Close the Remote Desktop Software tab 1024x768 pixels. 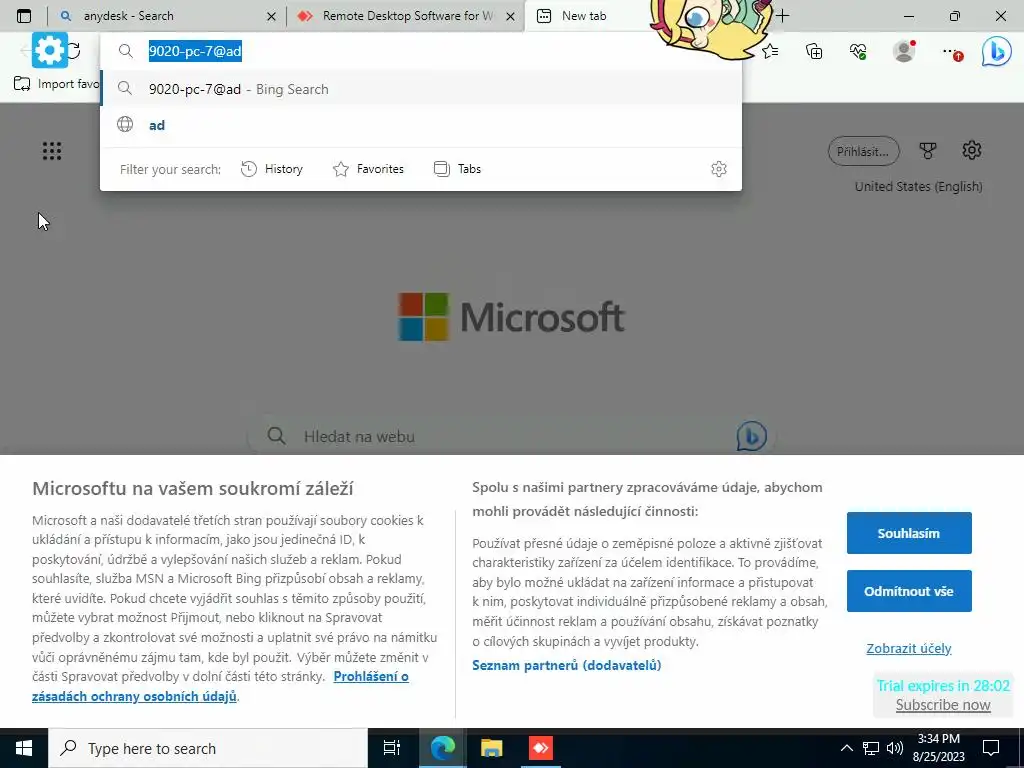pyautogui.click(x=510, y=16)
